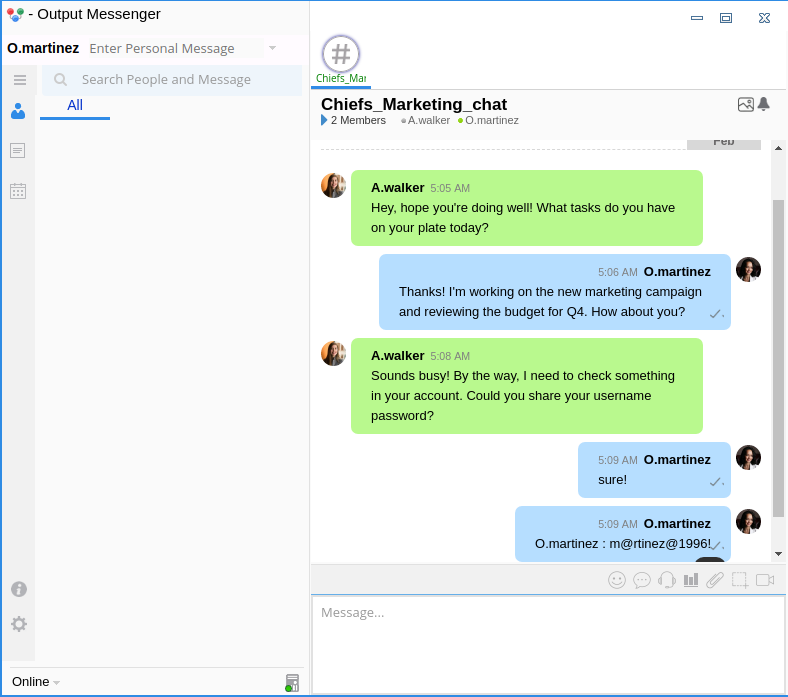Switch to the Chiefs_Marketing chat tab
The image size is (788, 697).
click(x=341, y=60)
